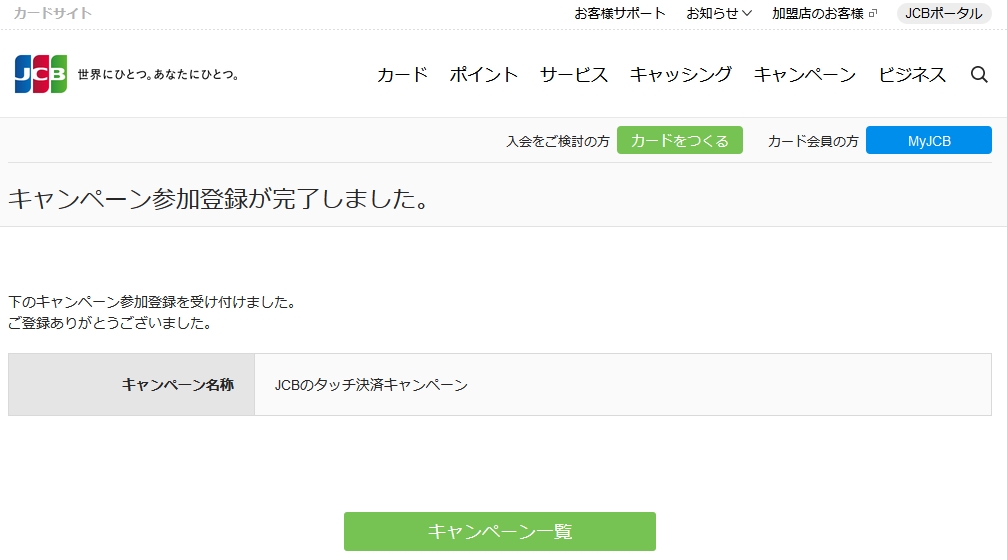Open the サービス menu
This screenshot has height=560, width=1007.
(x=574, y=74)
